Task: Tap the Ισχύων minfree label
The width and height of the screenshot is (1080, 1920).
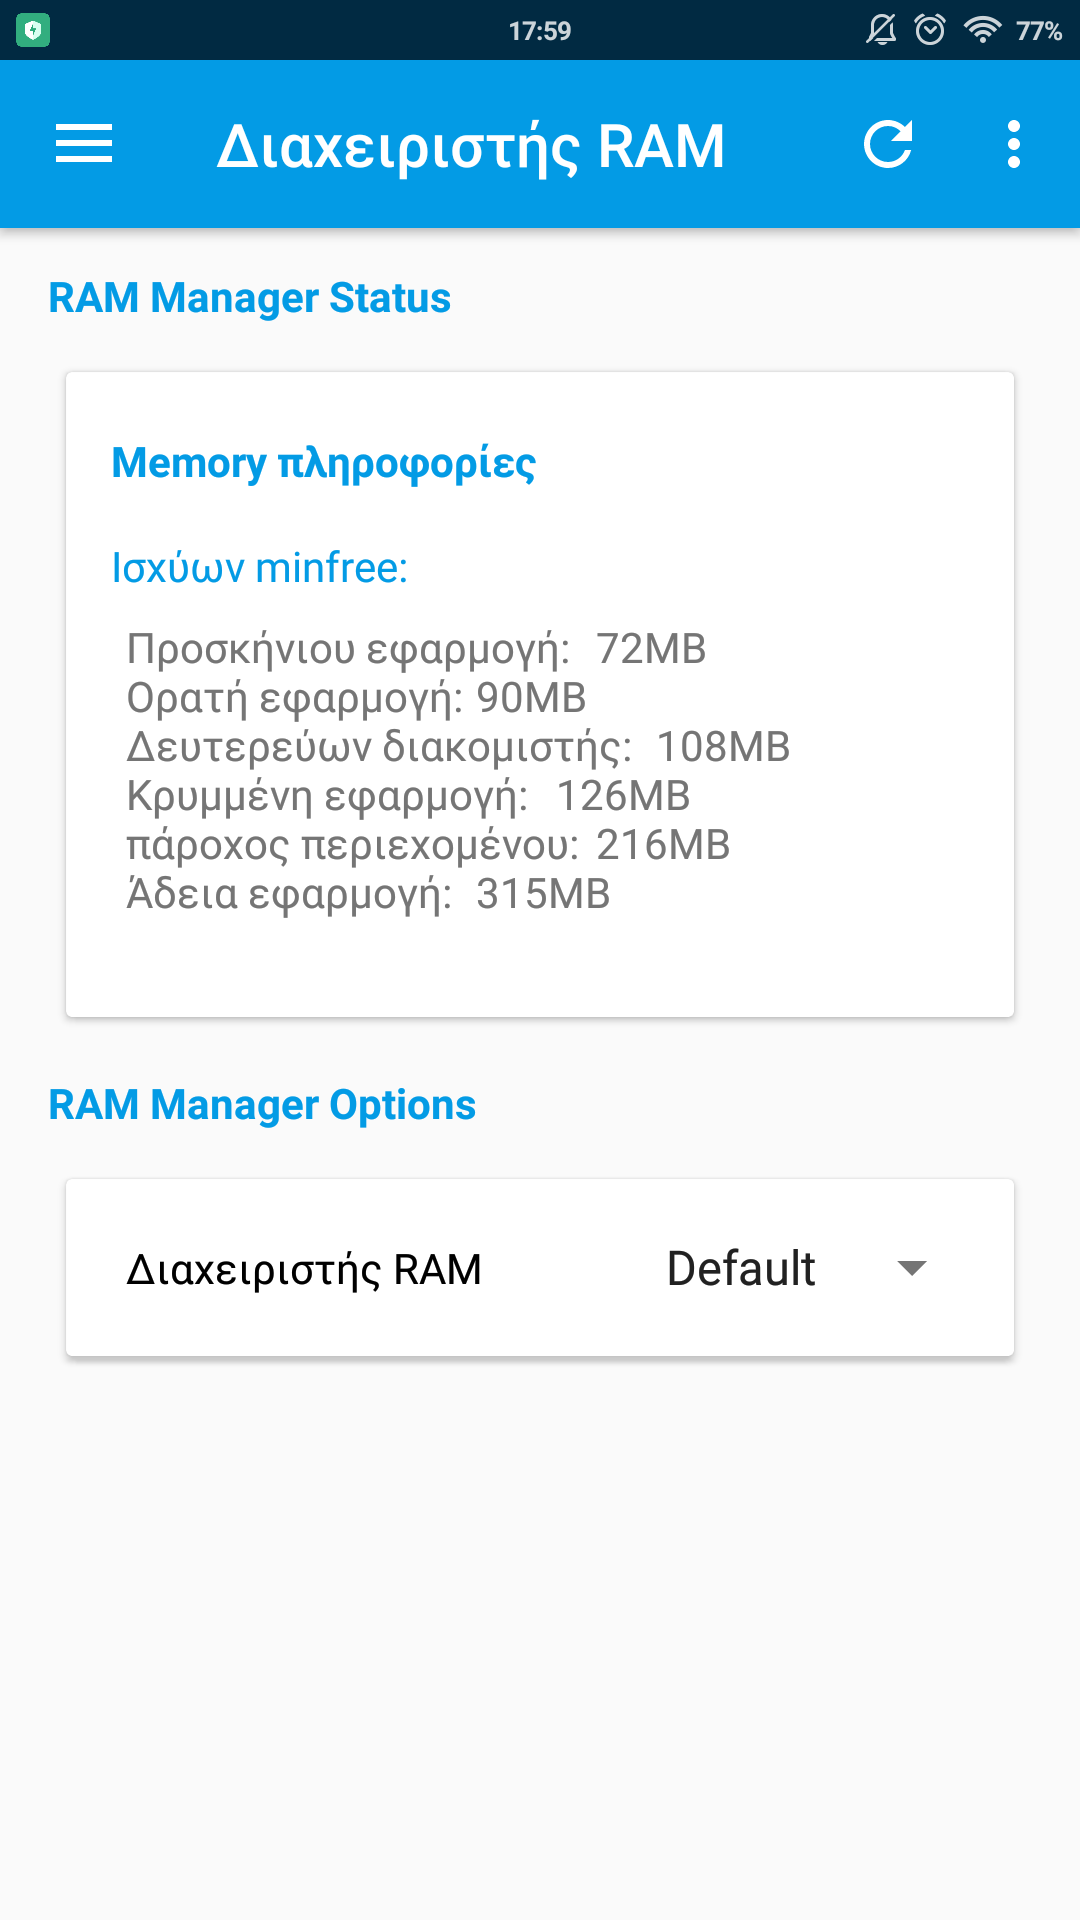Action: [260, 568]
